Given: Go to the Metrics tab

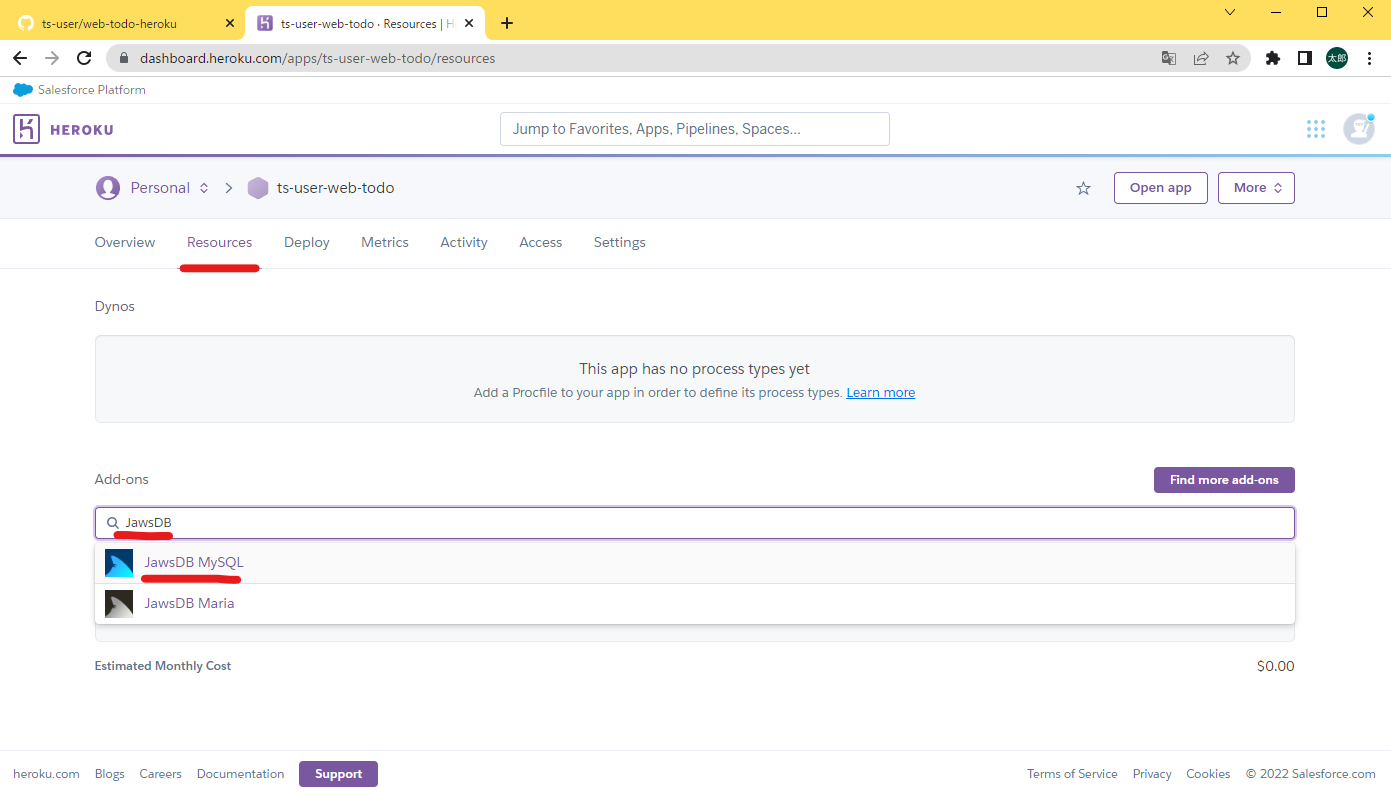Looking at the screenshot, I should [x=385, y=242].
